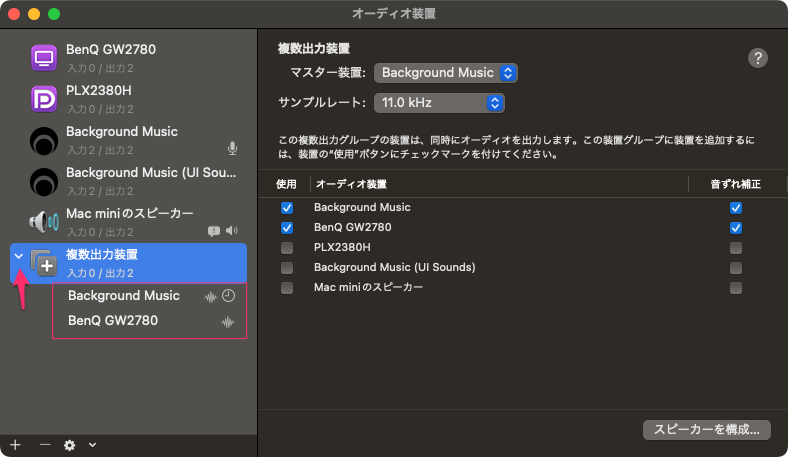Click the multi-output device icon

[x=44, y=263]
